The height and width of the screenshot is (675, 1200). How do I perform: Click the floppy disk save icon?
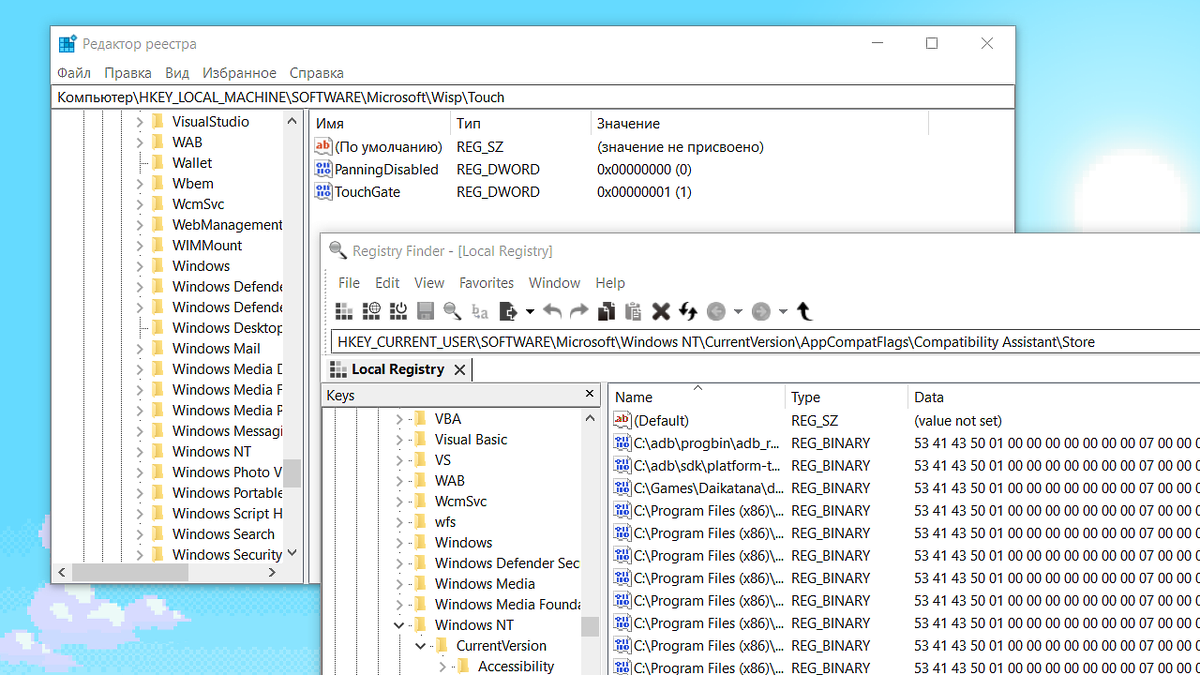click(x=425, y=312)
